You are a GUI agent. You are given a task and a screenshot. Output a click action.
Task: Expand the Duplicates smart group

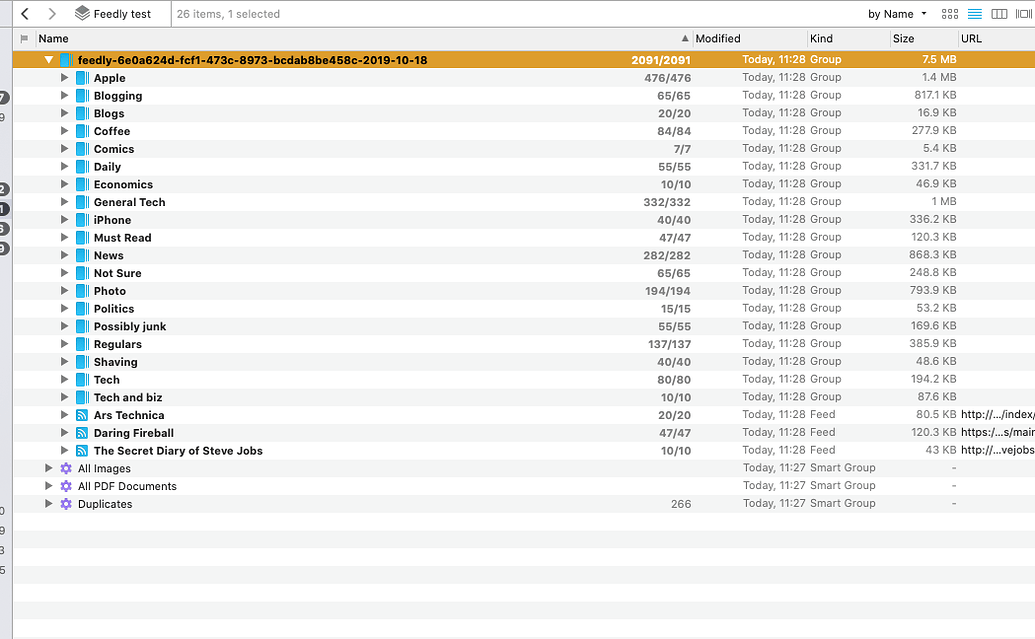click(x=48, y=504)
